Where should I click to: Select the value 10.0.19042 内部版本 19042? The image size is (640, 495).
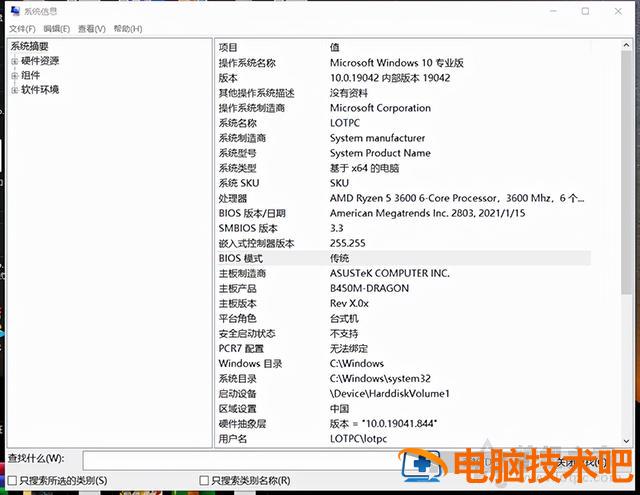[390, 78]
